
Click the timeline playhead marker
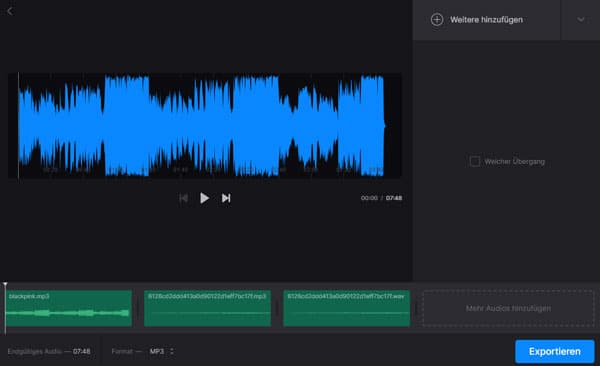pos(5,285)
